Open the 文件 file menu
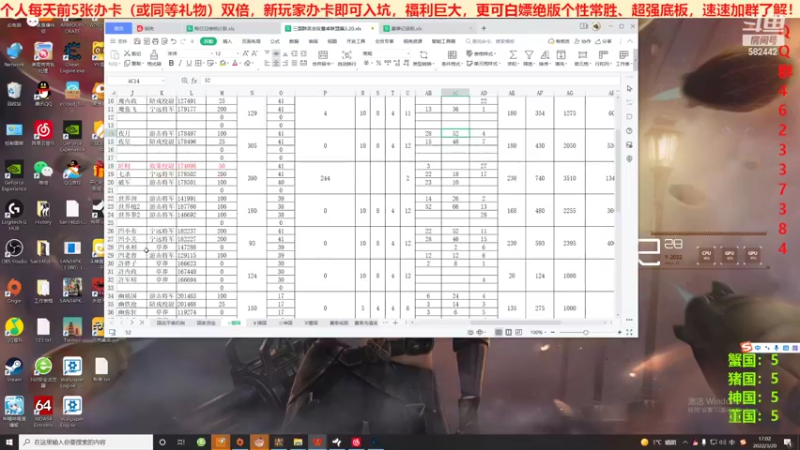Screen dimensions: 800x450 [x=119, y=41]
